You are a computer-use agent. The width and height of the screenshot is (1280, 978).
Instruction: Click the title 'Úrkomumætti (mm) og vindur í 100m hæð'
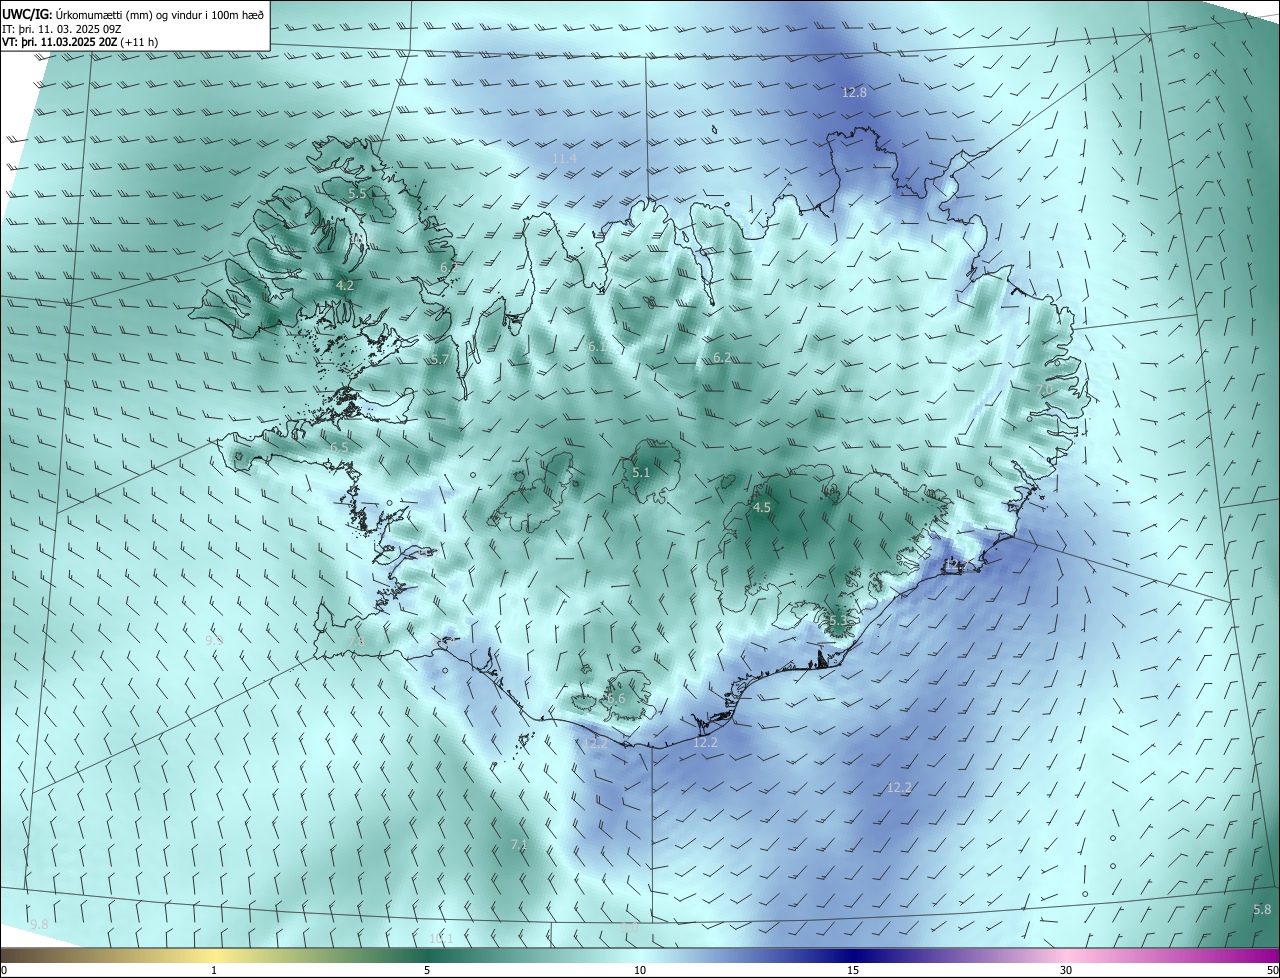pos(160,15)
